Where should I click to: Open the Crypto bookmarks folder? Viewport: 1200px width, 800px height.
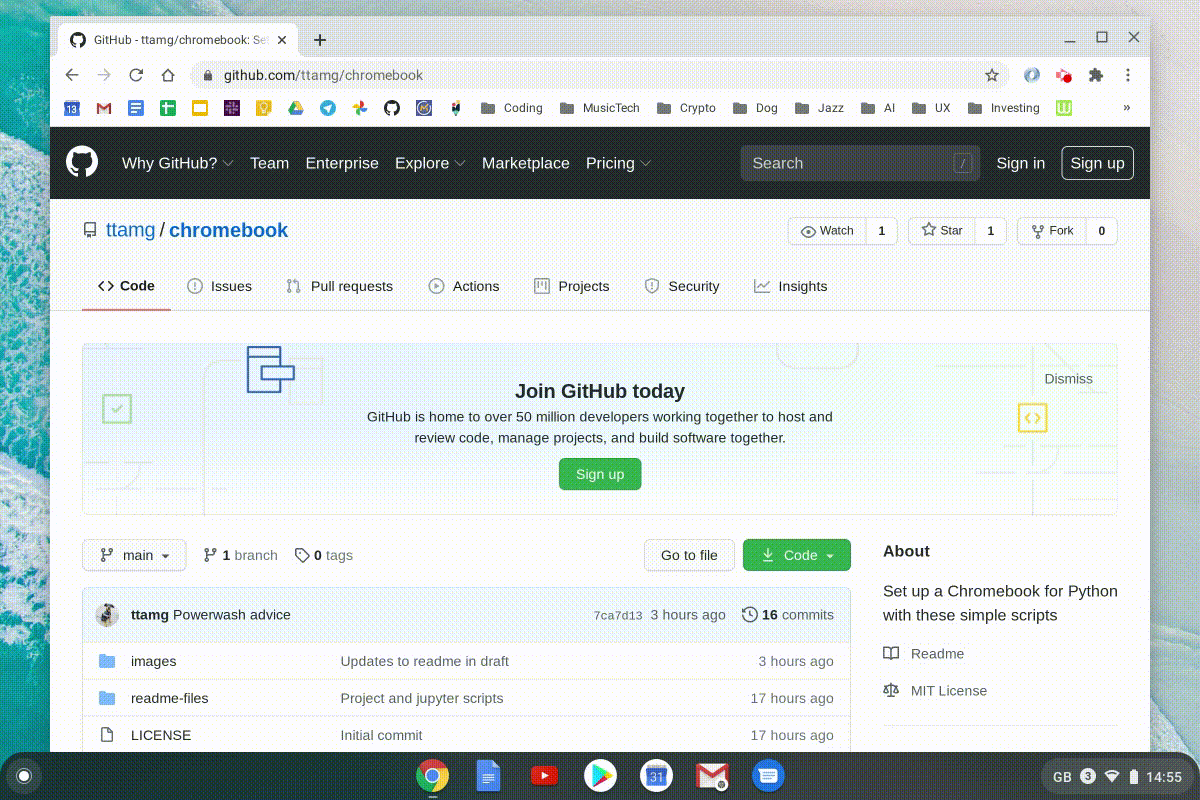pyautogui.click(x=686, y=108)
